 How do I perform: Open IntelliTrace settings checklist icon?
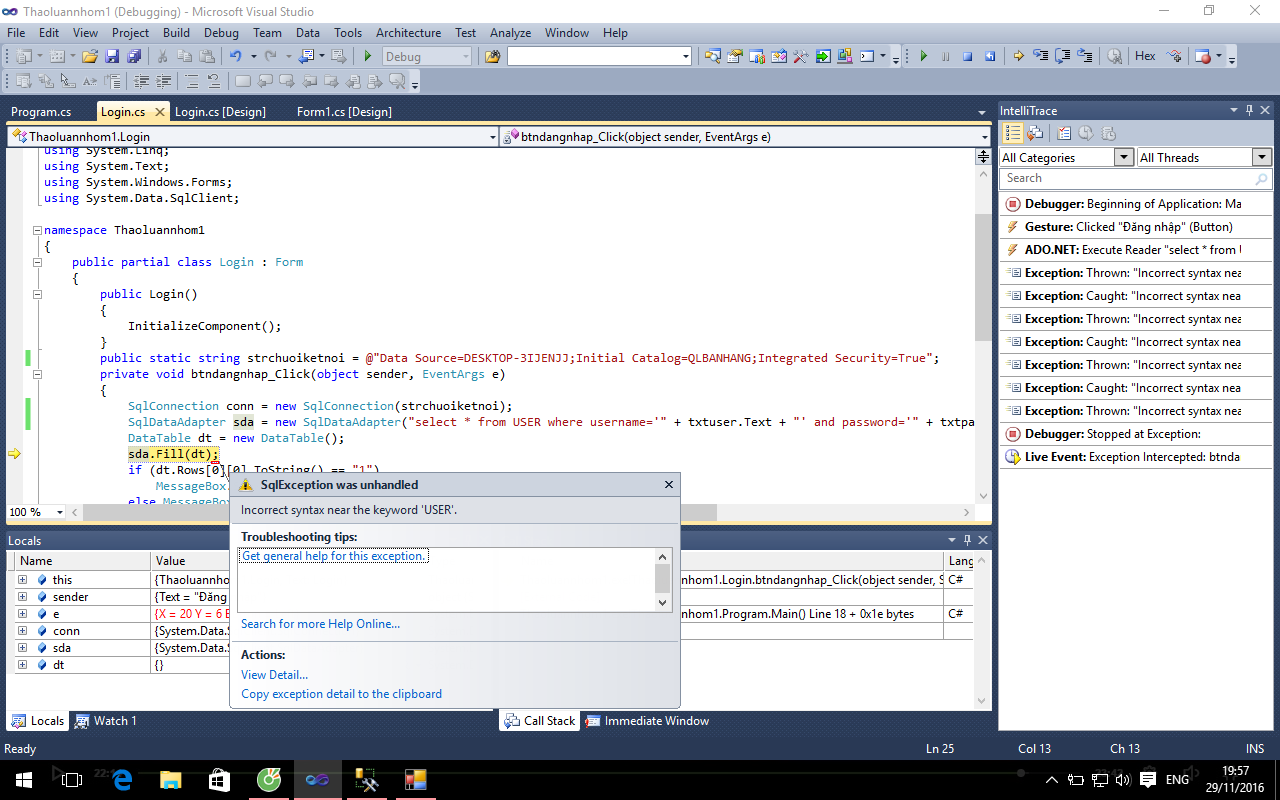point(1062,133)
